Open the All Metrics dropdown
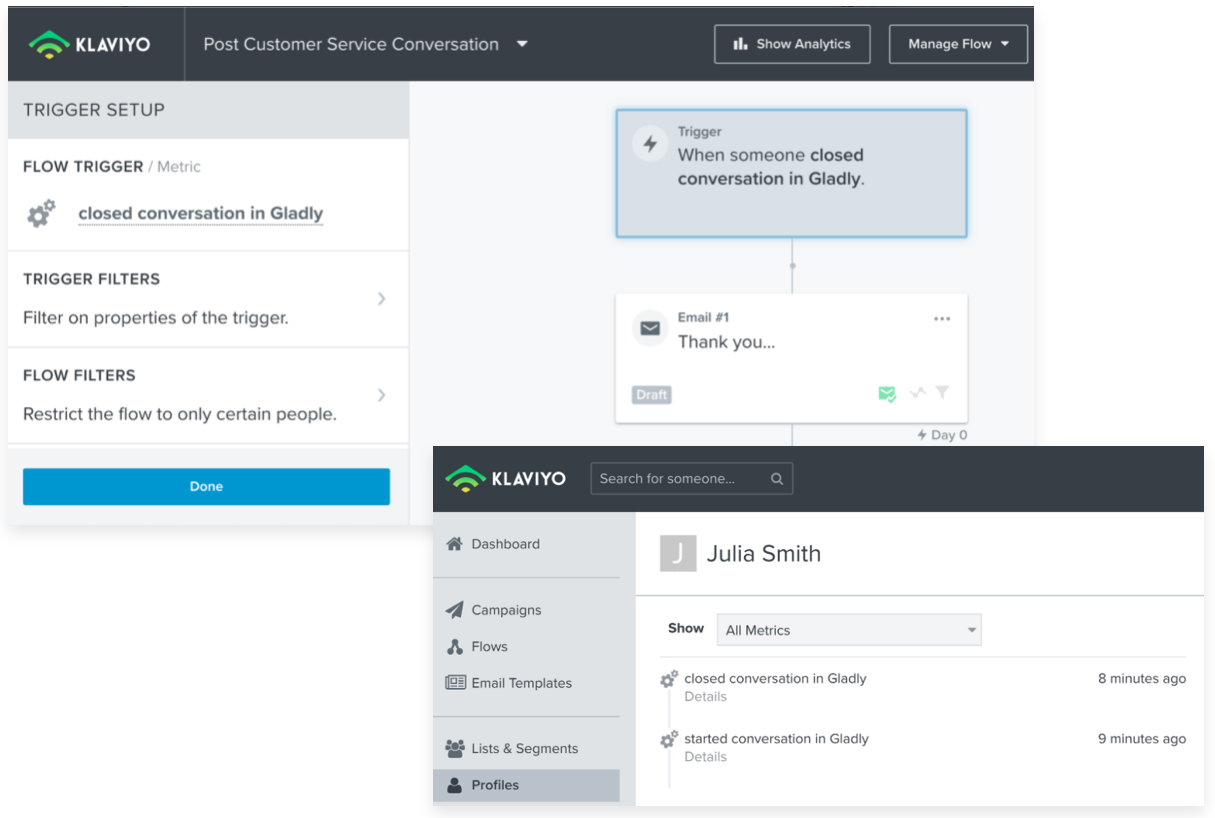This screenshot has width=1215, height=818. click(x=849, y=630)
